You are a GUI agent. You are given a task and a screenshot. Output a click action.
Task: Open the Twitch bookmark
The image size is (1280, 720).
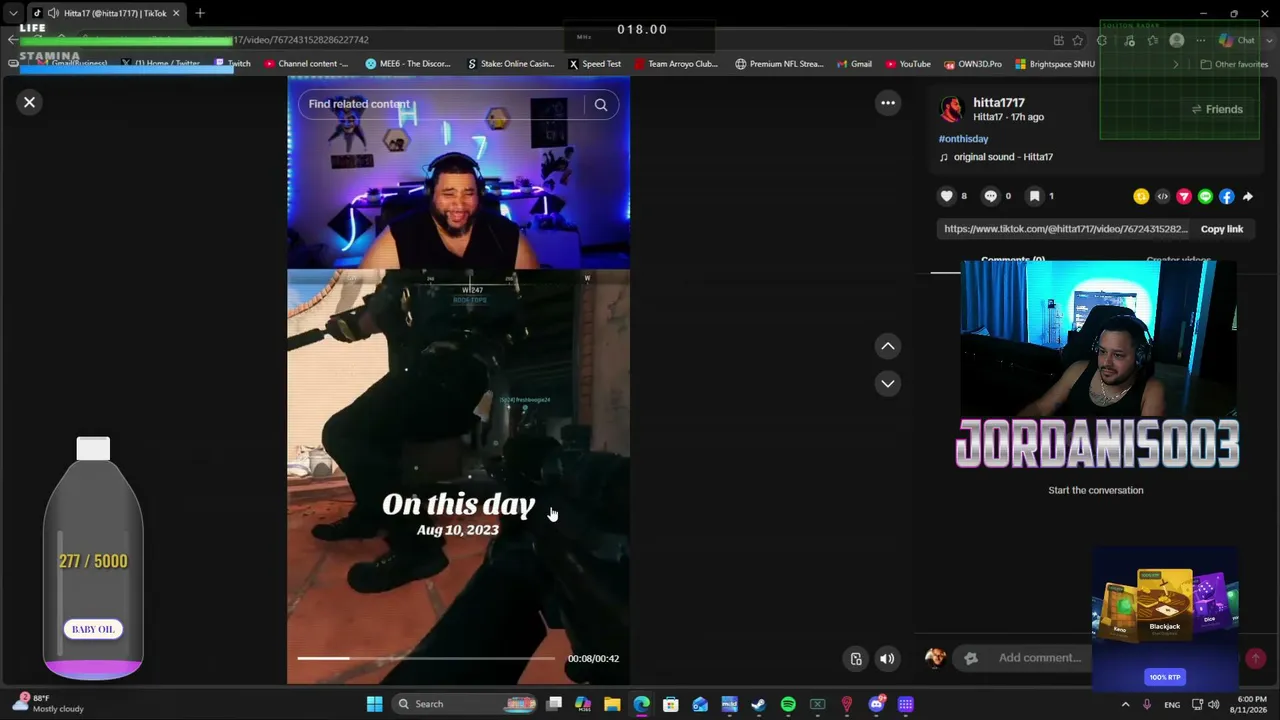(233, 64)
